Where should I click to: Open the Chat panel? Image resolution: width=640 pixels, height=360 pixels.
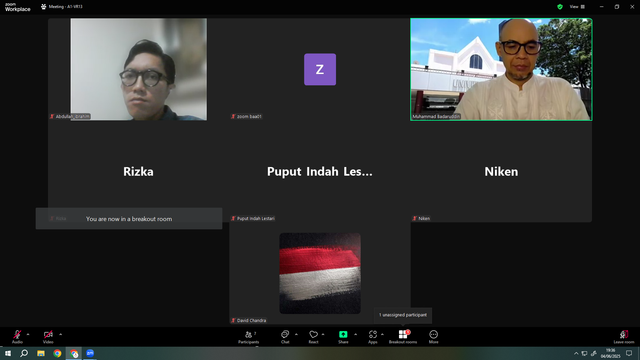(x=285, y=337)
